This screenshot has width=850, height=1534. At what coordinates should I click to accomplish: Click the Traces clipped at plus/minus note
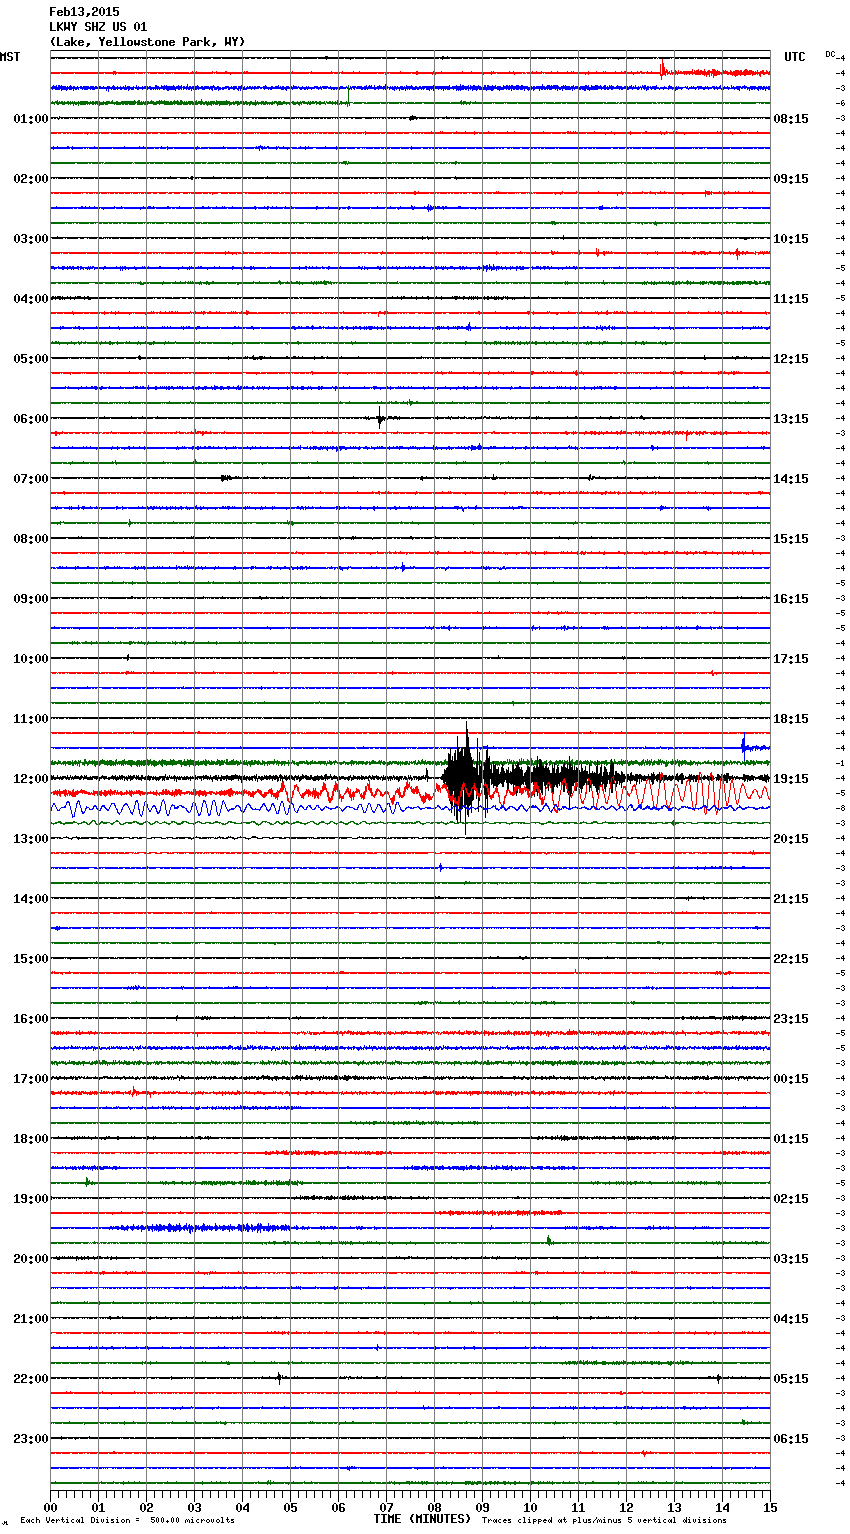point(604,1521)
